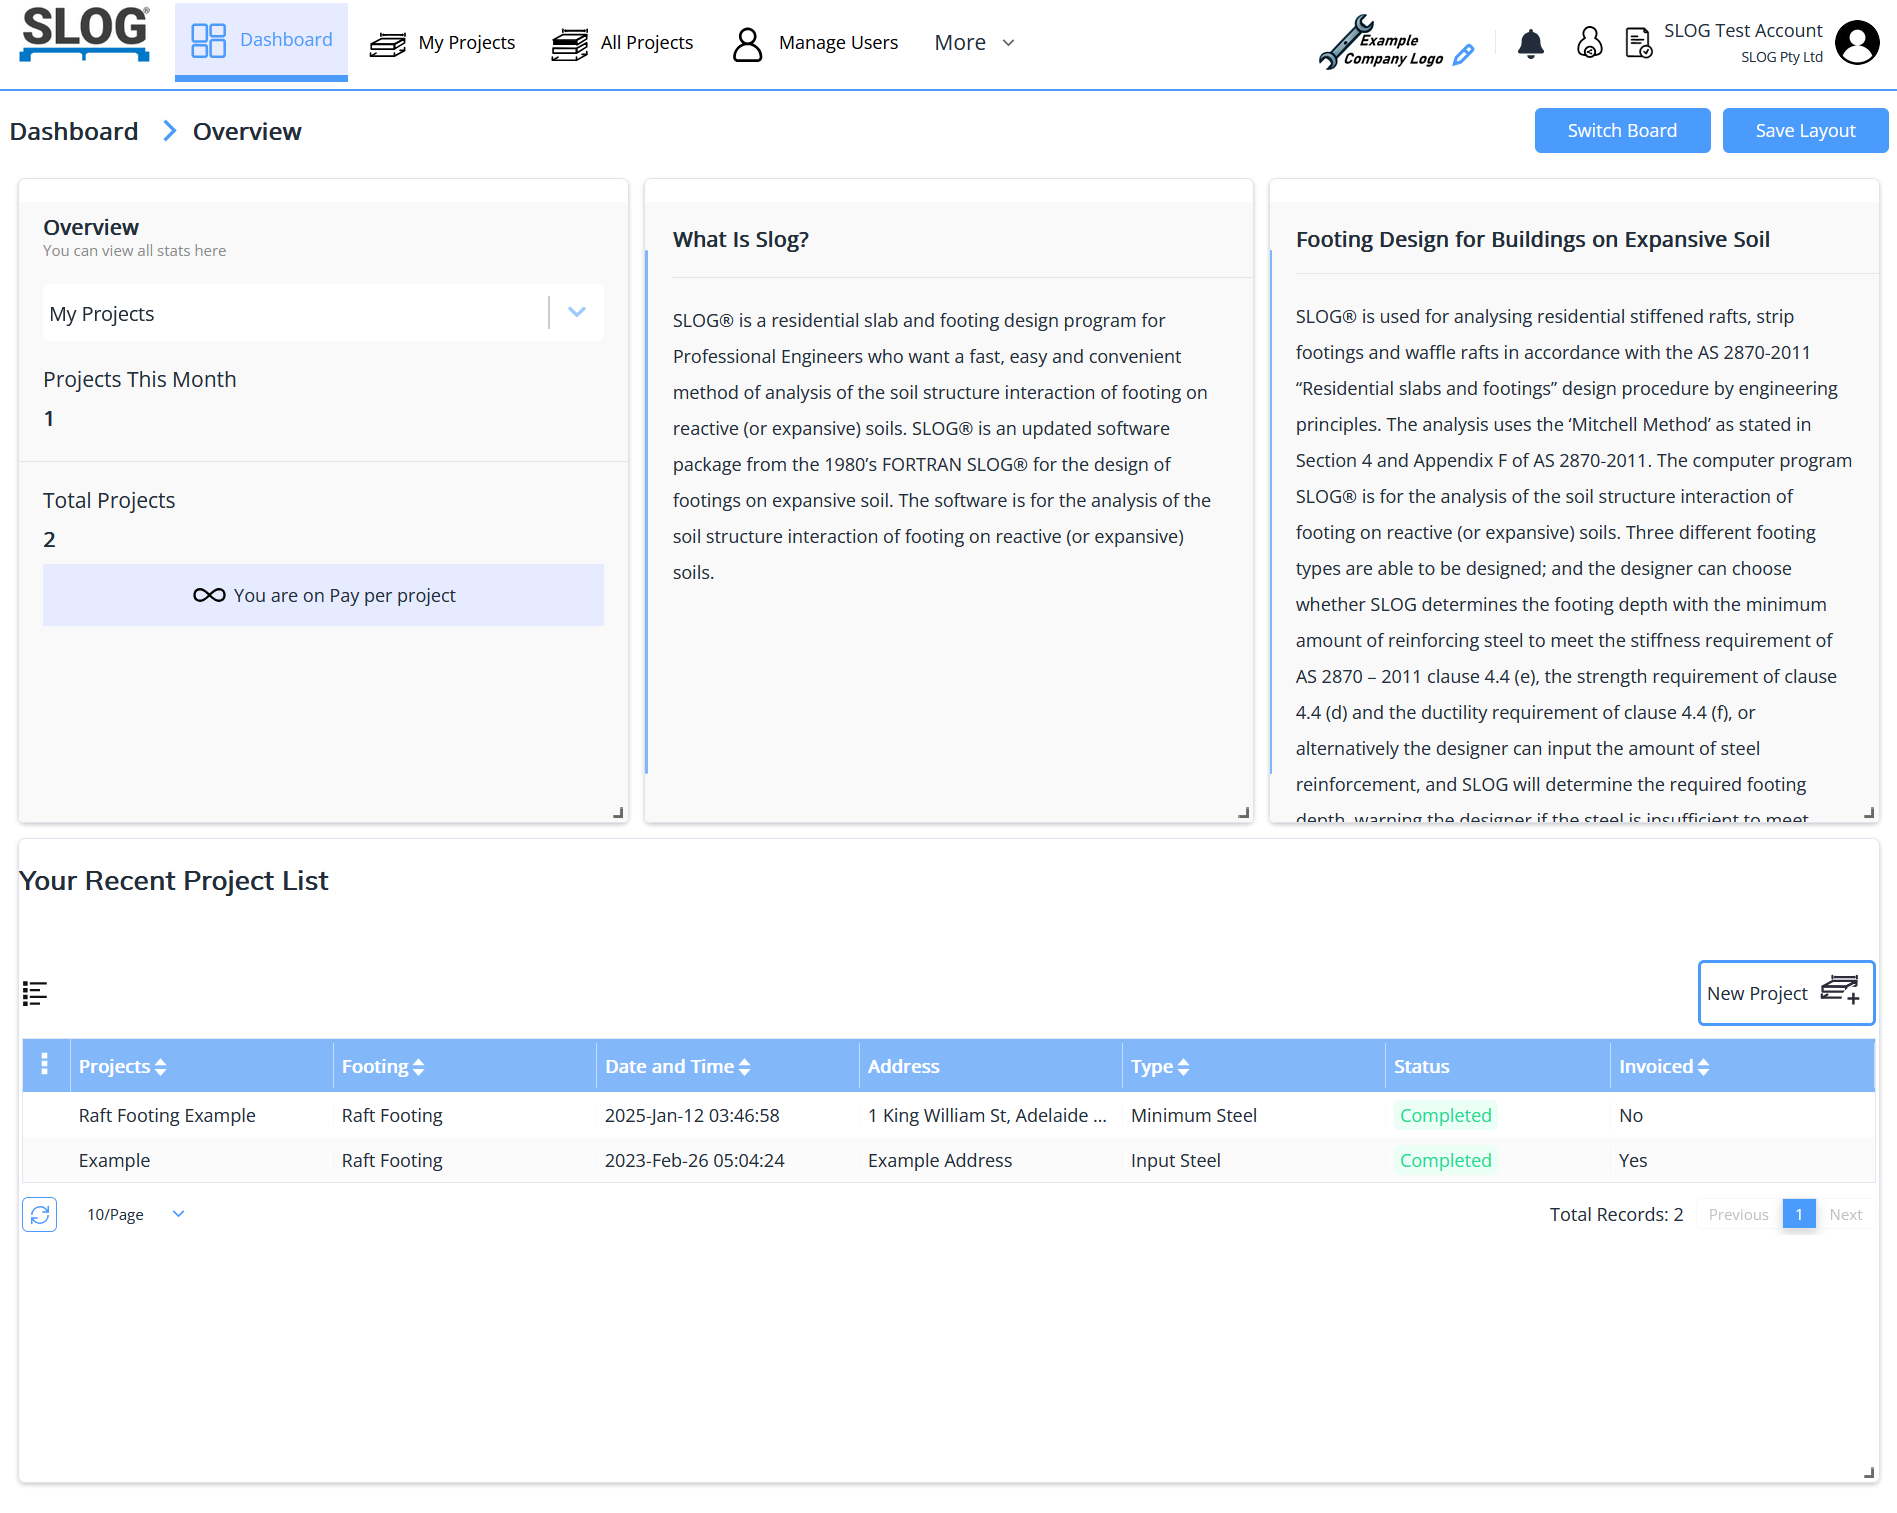Click the Switch Board button
Viewport: 1897px width, 1513px height.
[1621, 131]
